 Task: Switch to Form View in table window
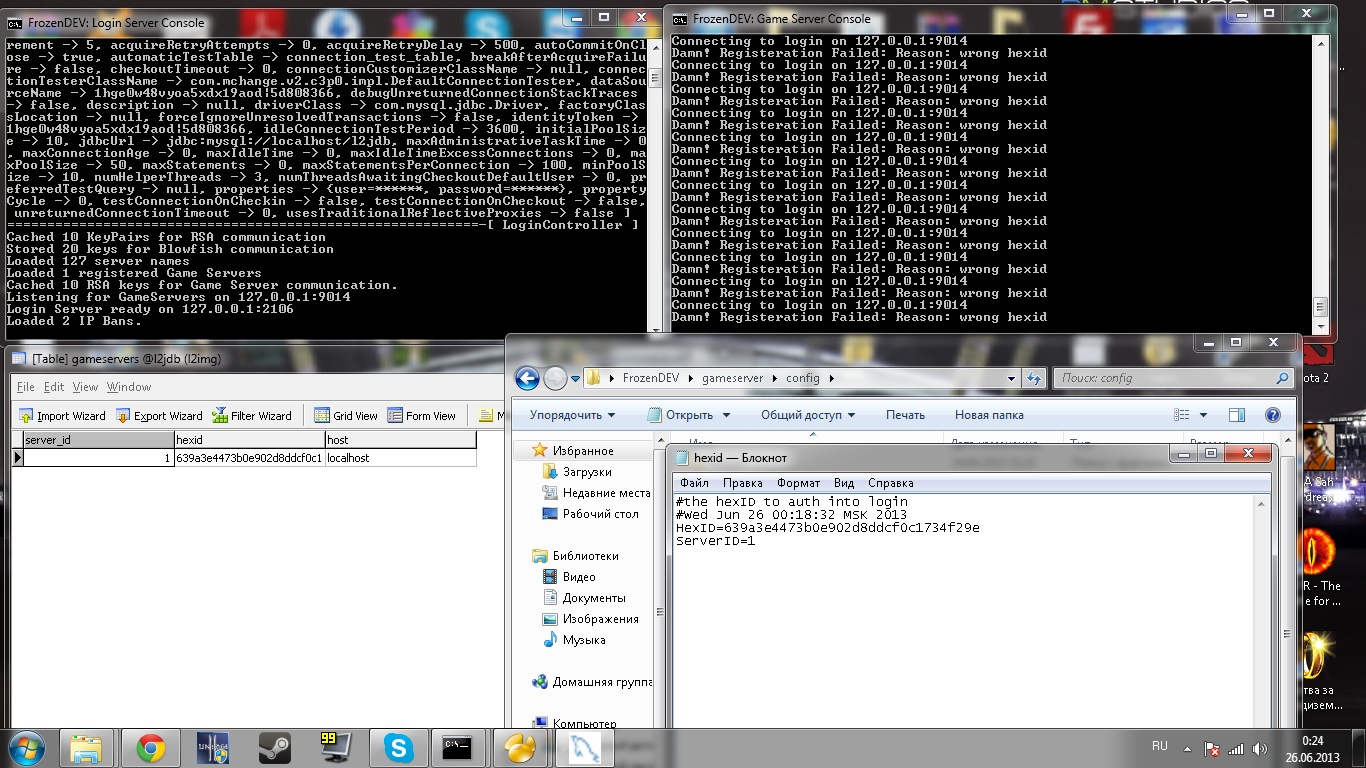[421, 416]
